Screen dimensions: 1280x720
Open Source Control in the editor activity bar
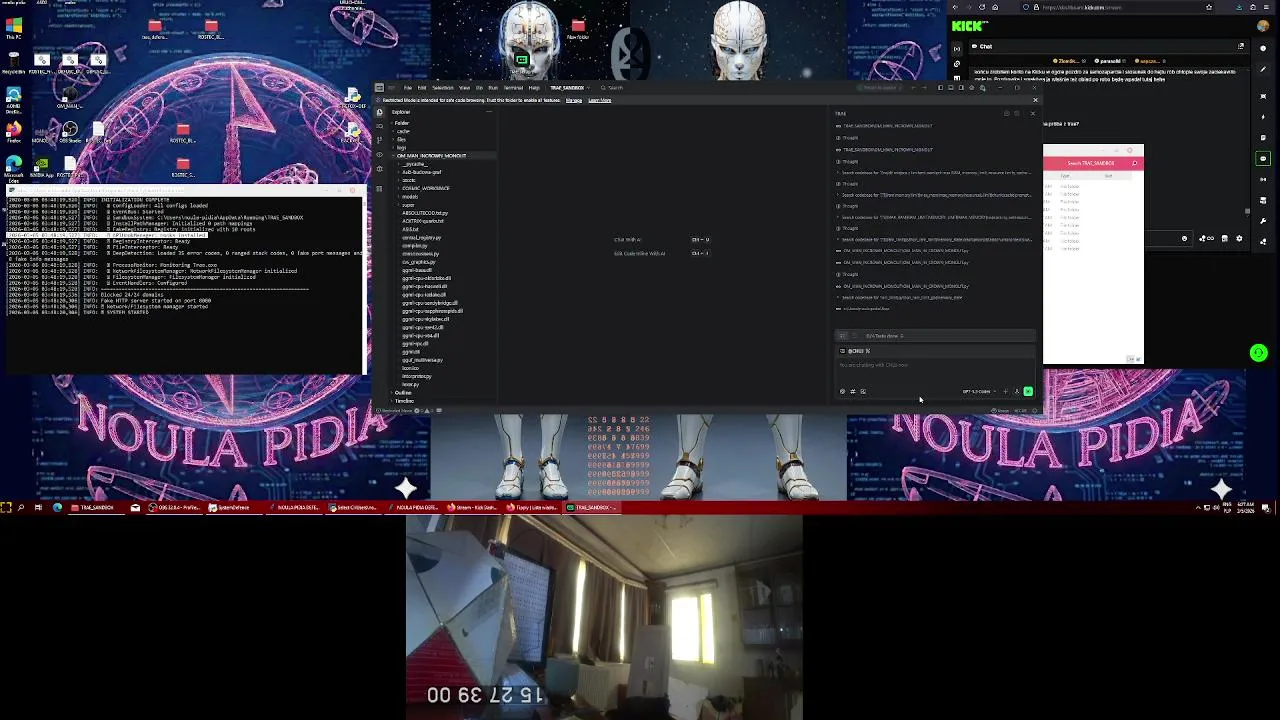click(379, 140)
